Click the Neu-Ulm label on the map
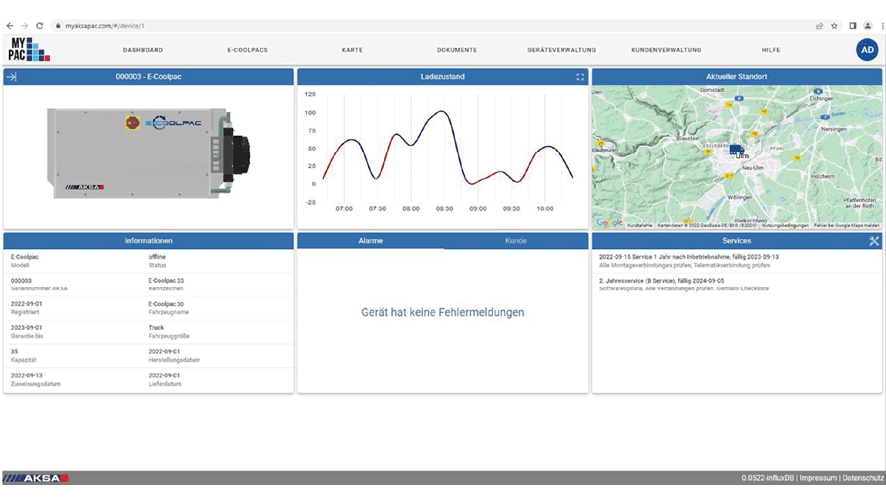 coord(752,168)
